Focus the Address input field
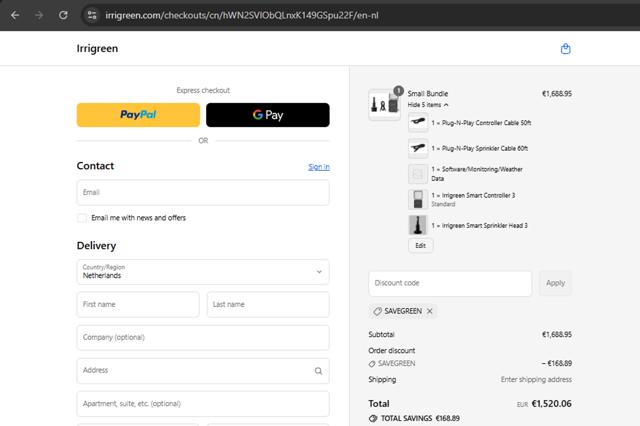The height and width of the screenshot is (426, 640). (x=203, y=371)
